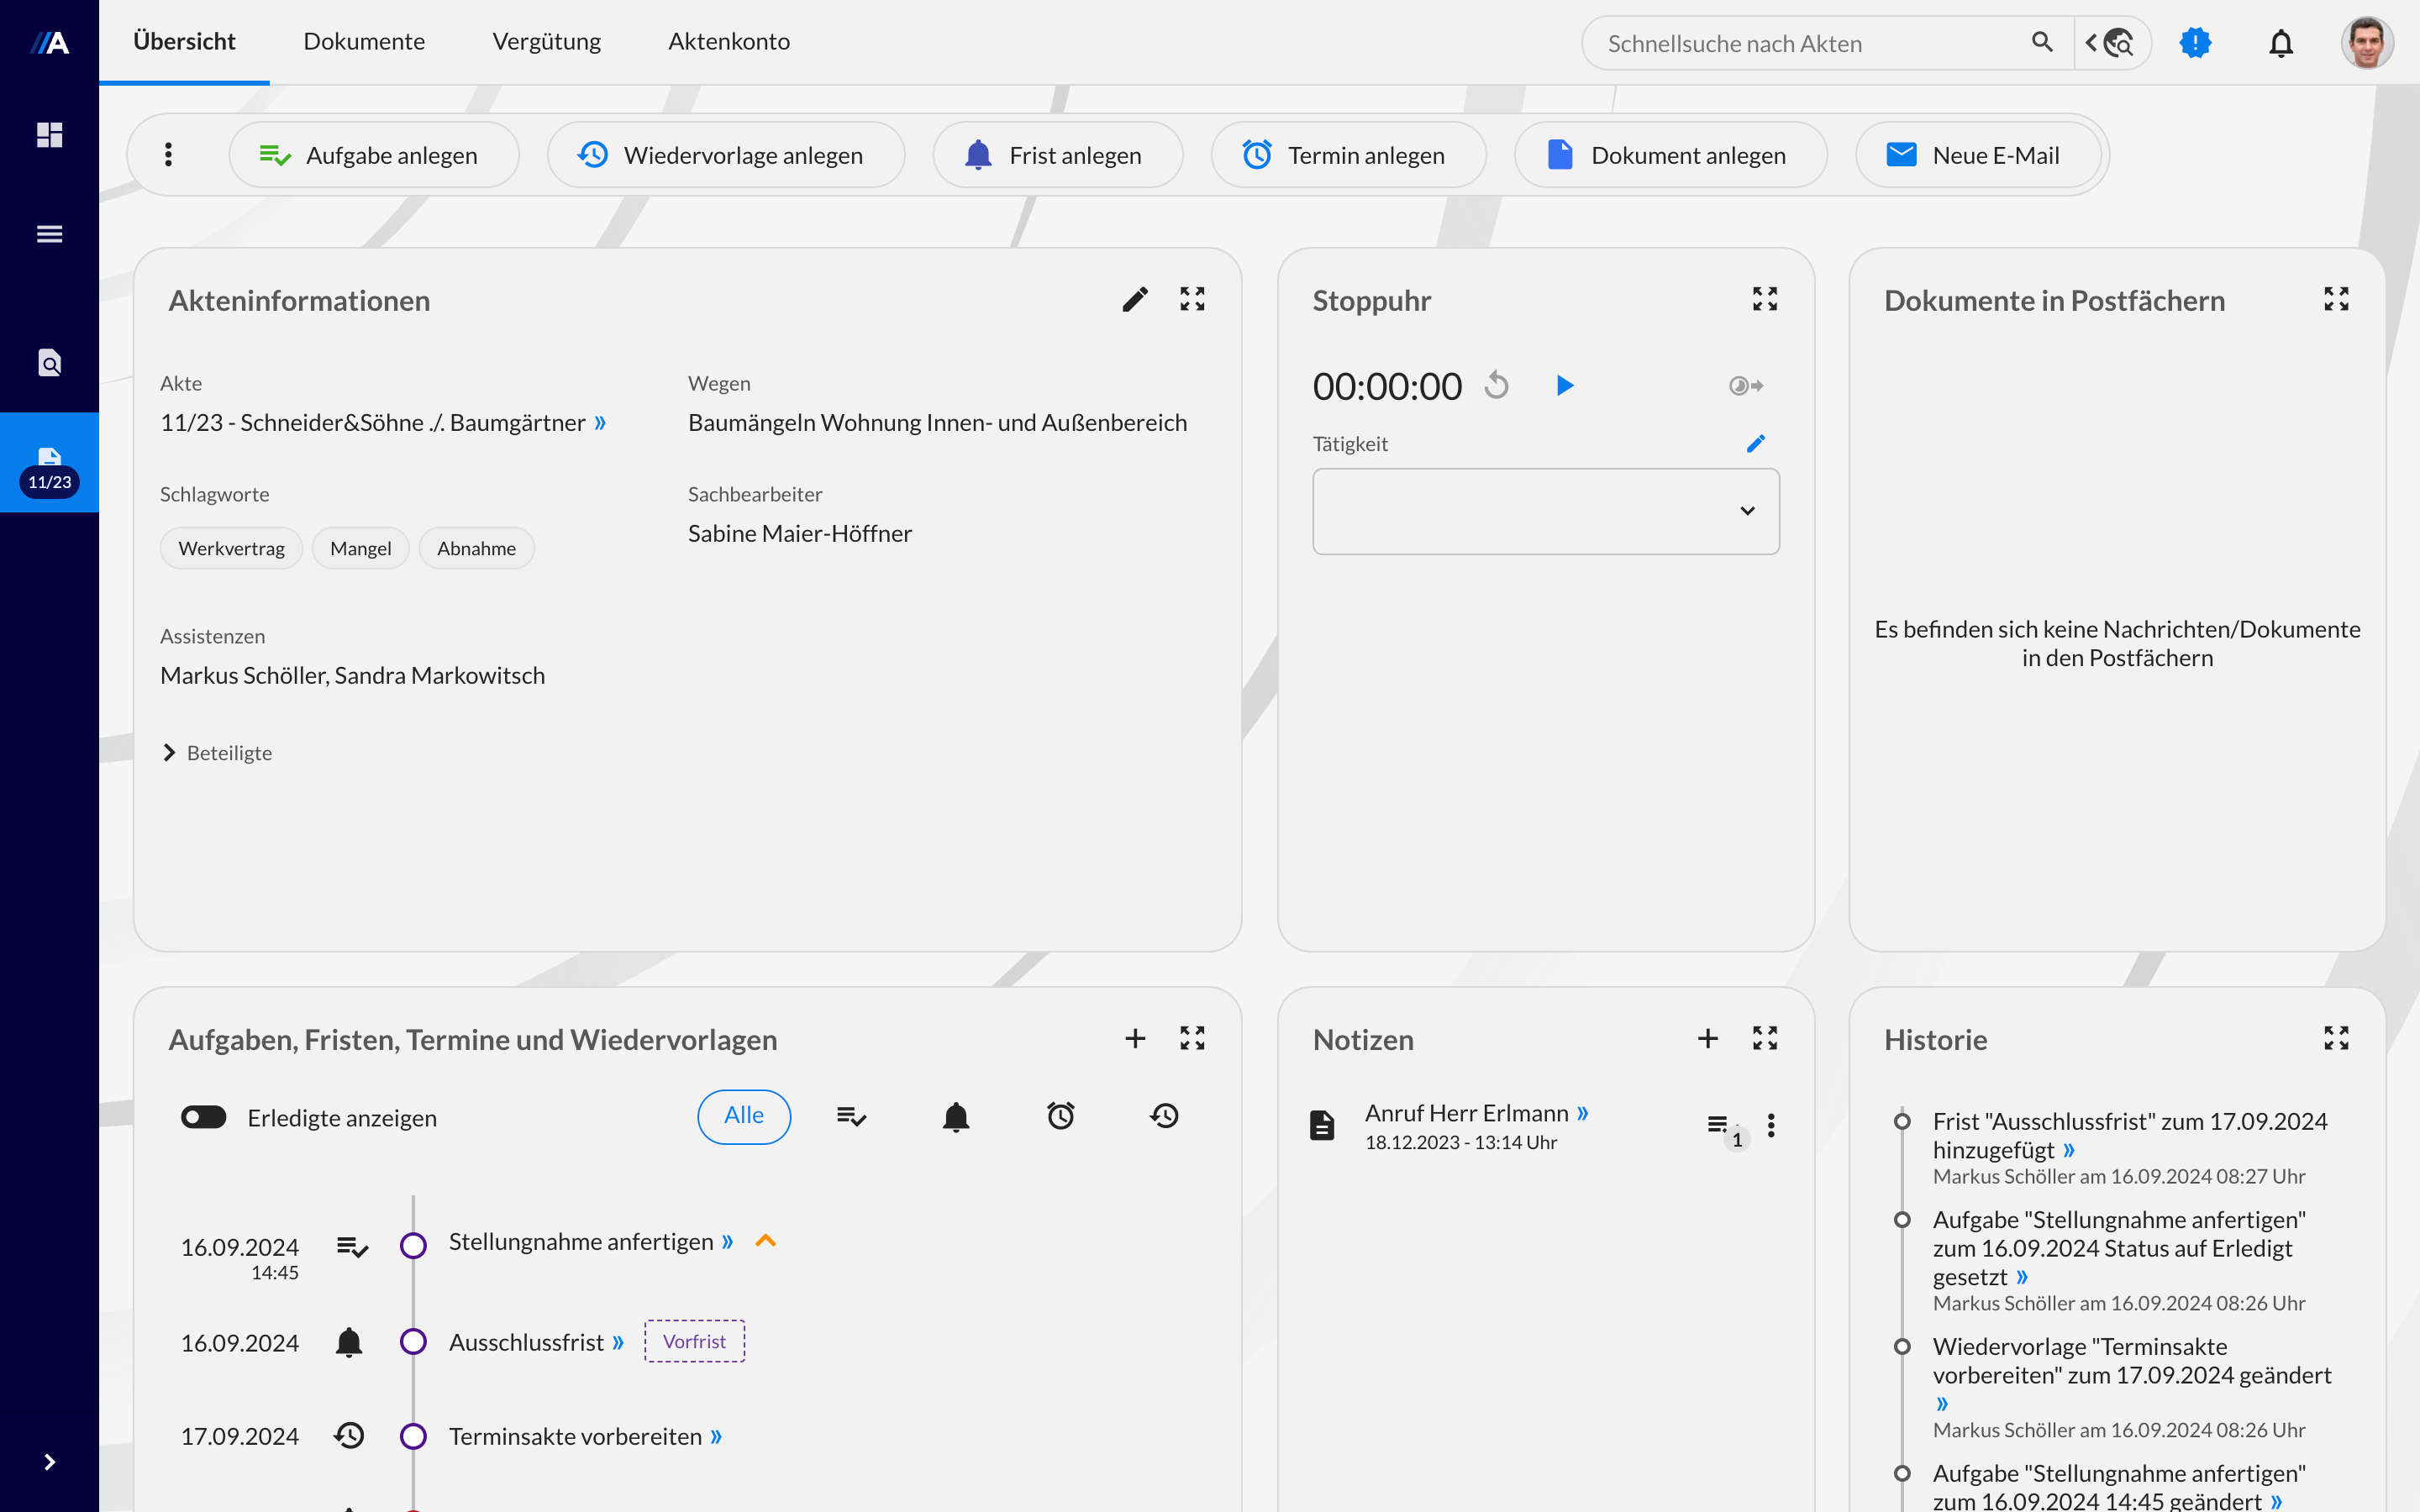Add a new note with plus icon
Screen dimensions: 2420x1512
pyautogui.click(x=1707, y=1038)
